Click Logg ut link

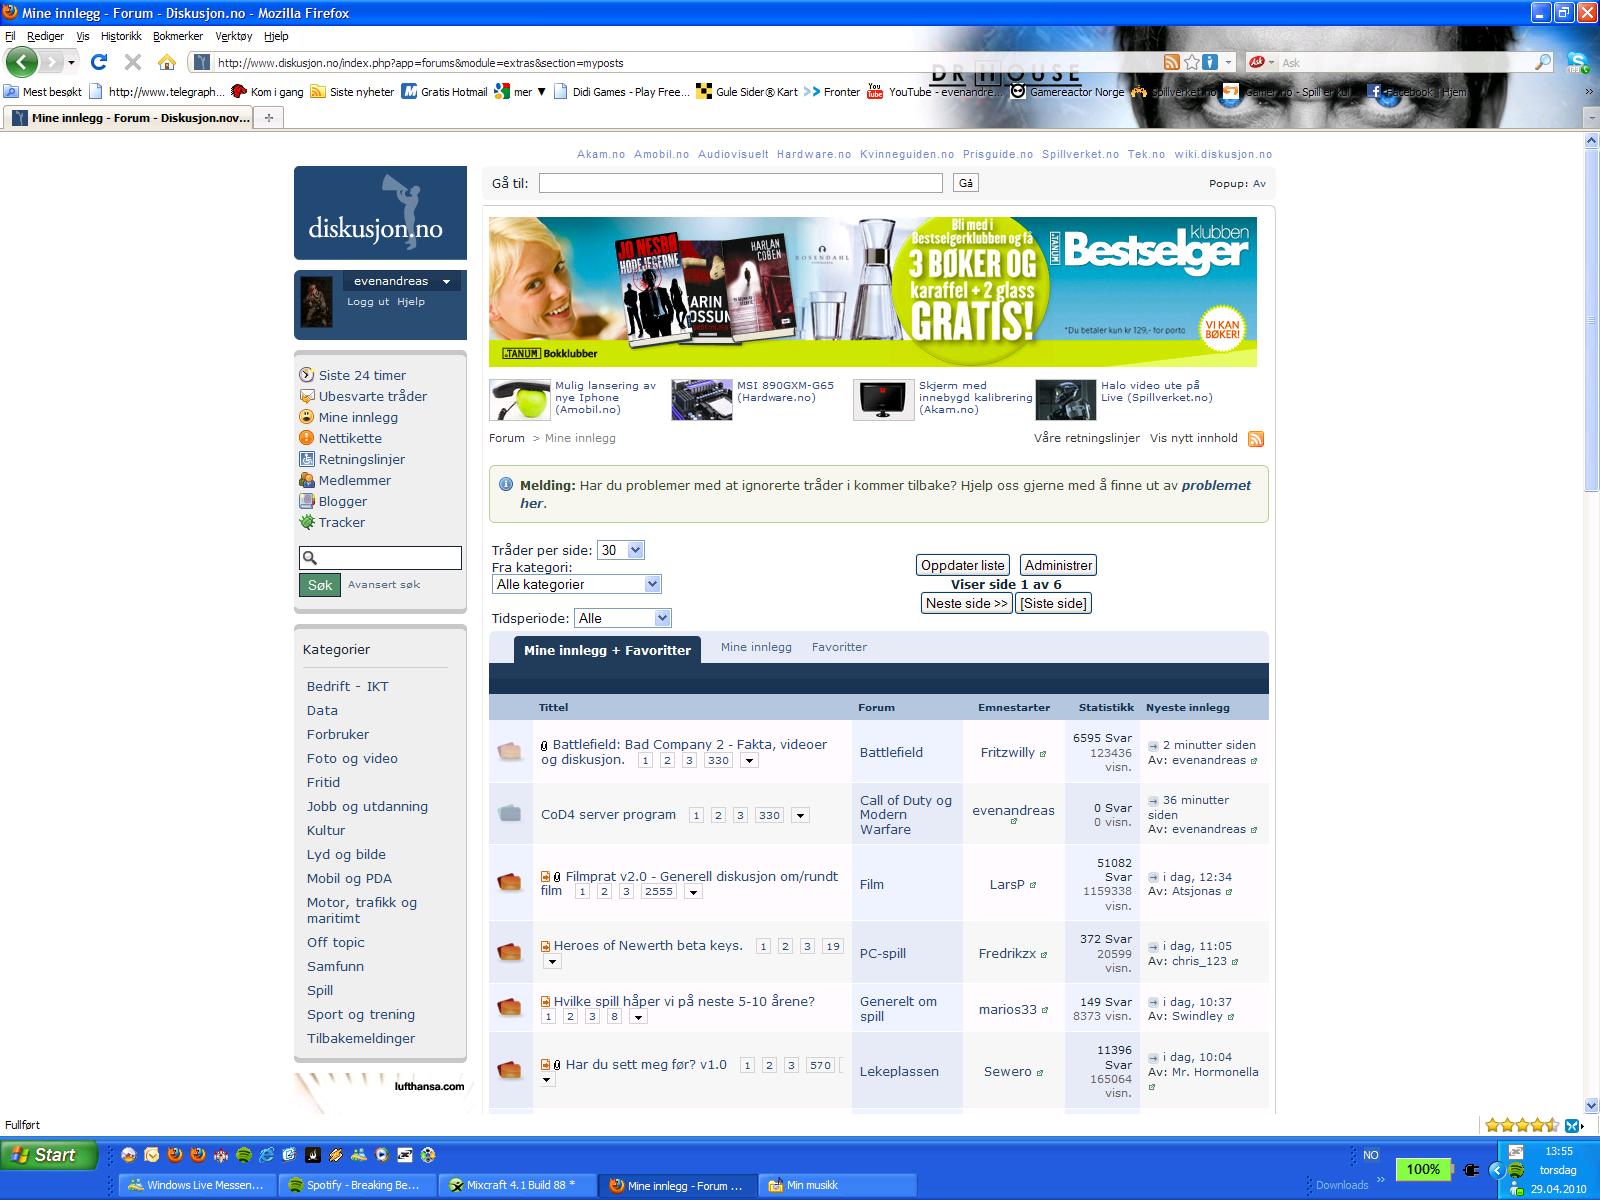tap(368, 302)
